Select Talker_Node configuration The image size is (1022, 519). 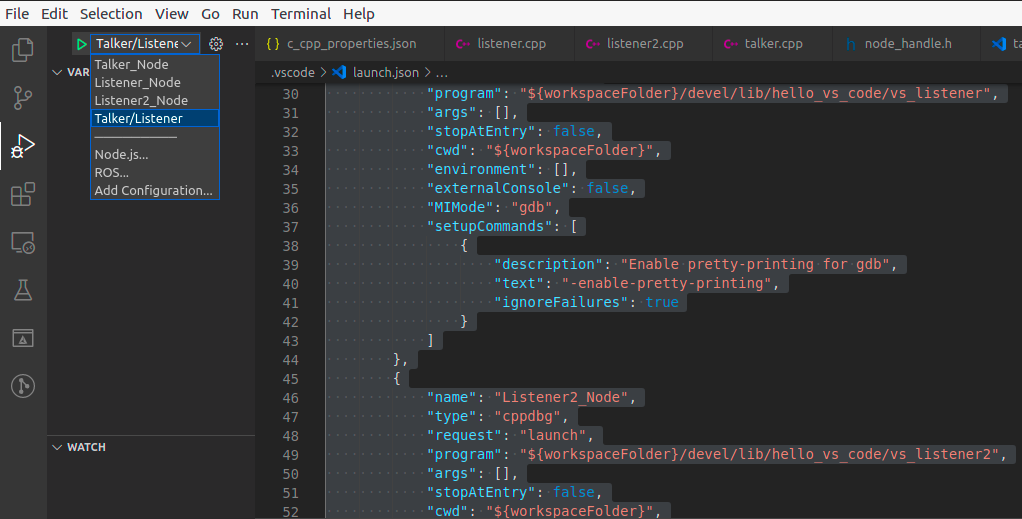[x=154, y=65]
